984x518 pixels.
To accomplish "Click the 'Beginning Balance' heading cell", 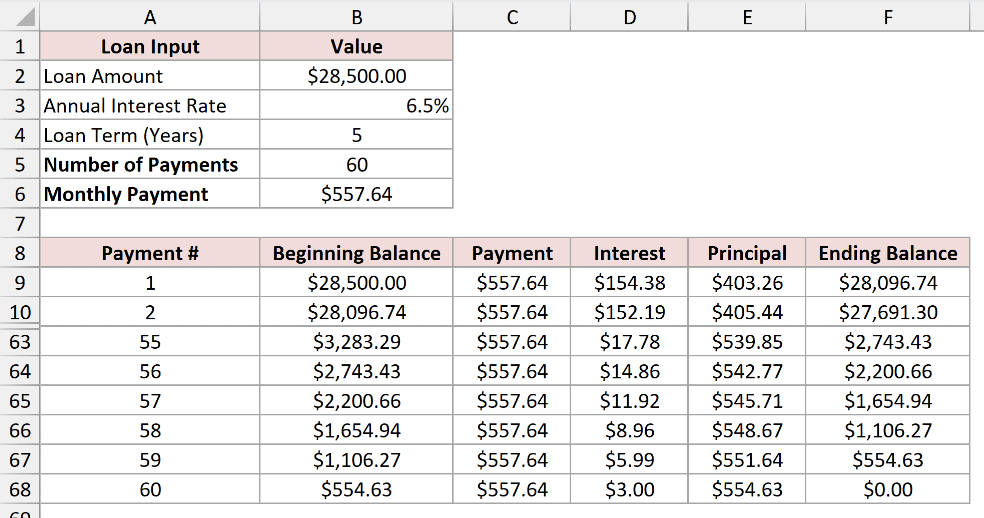I will click(356, 253).
